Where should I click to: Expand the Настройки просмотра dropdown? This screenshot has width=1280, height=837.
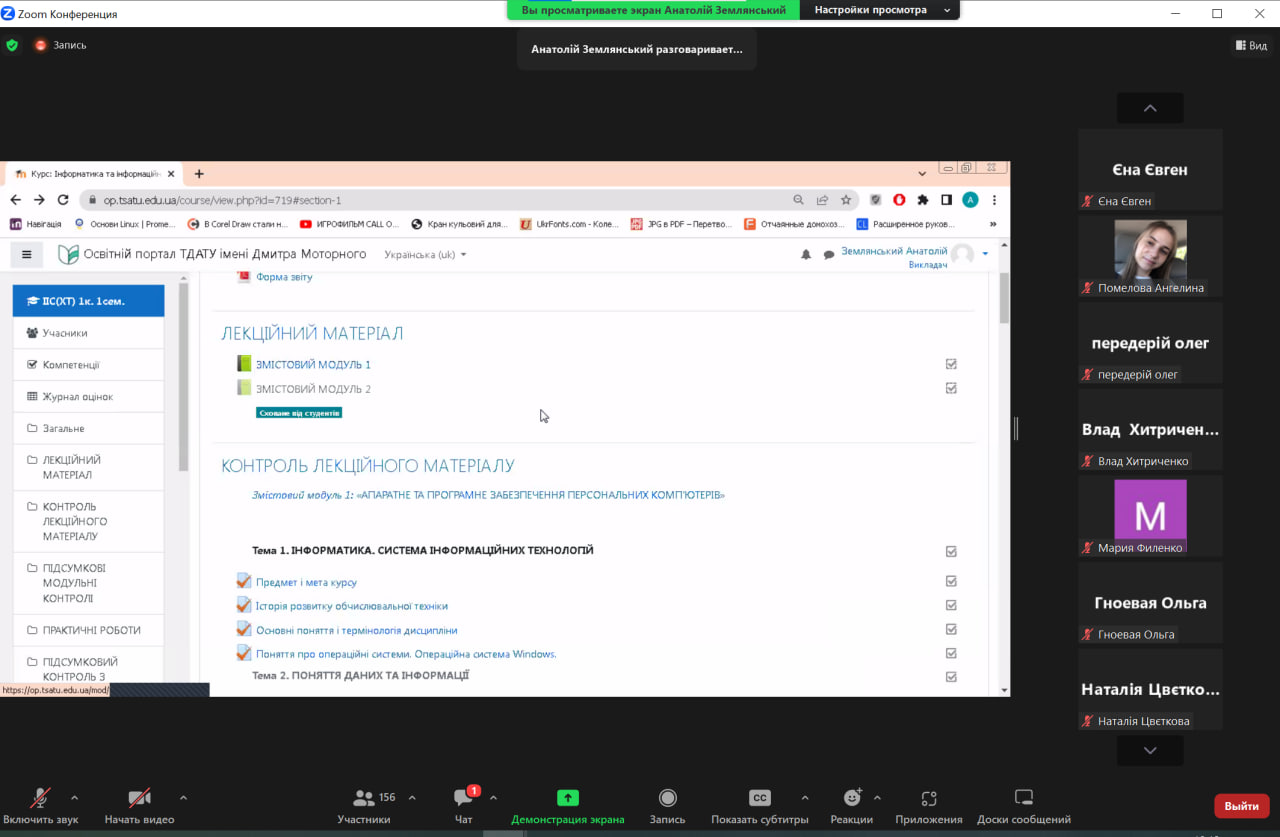[880, 10]
